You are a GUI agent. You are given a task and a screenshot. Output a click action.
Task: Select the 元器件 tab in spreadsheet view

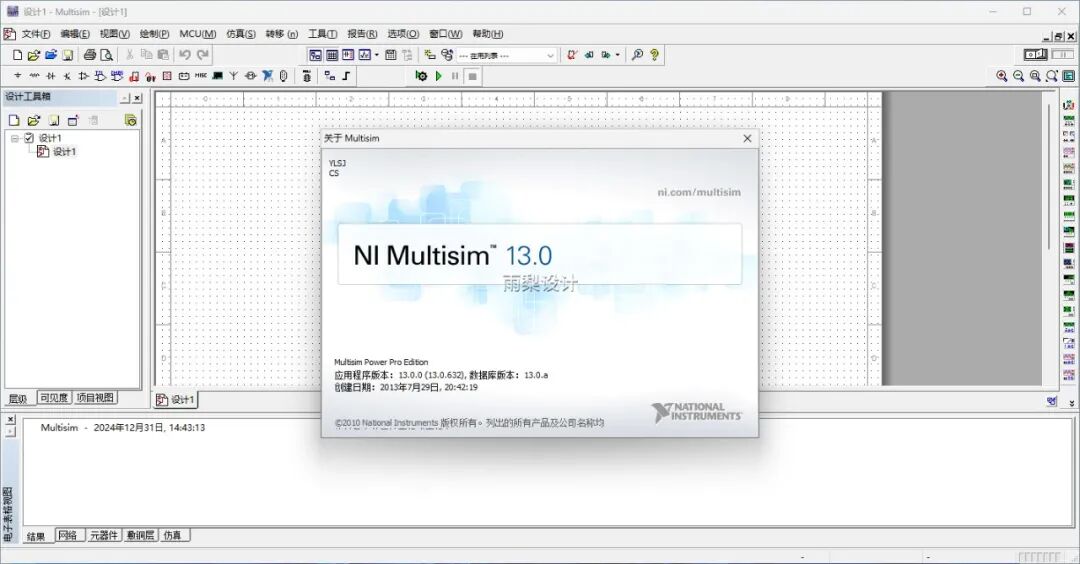tap(103, 535)
